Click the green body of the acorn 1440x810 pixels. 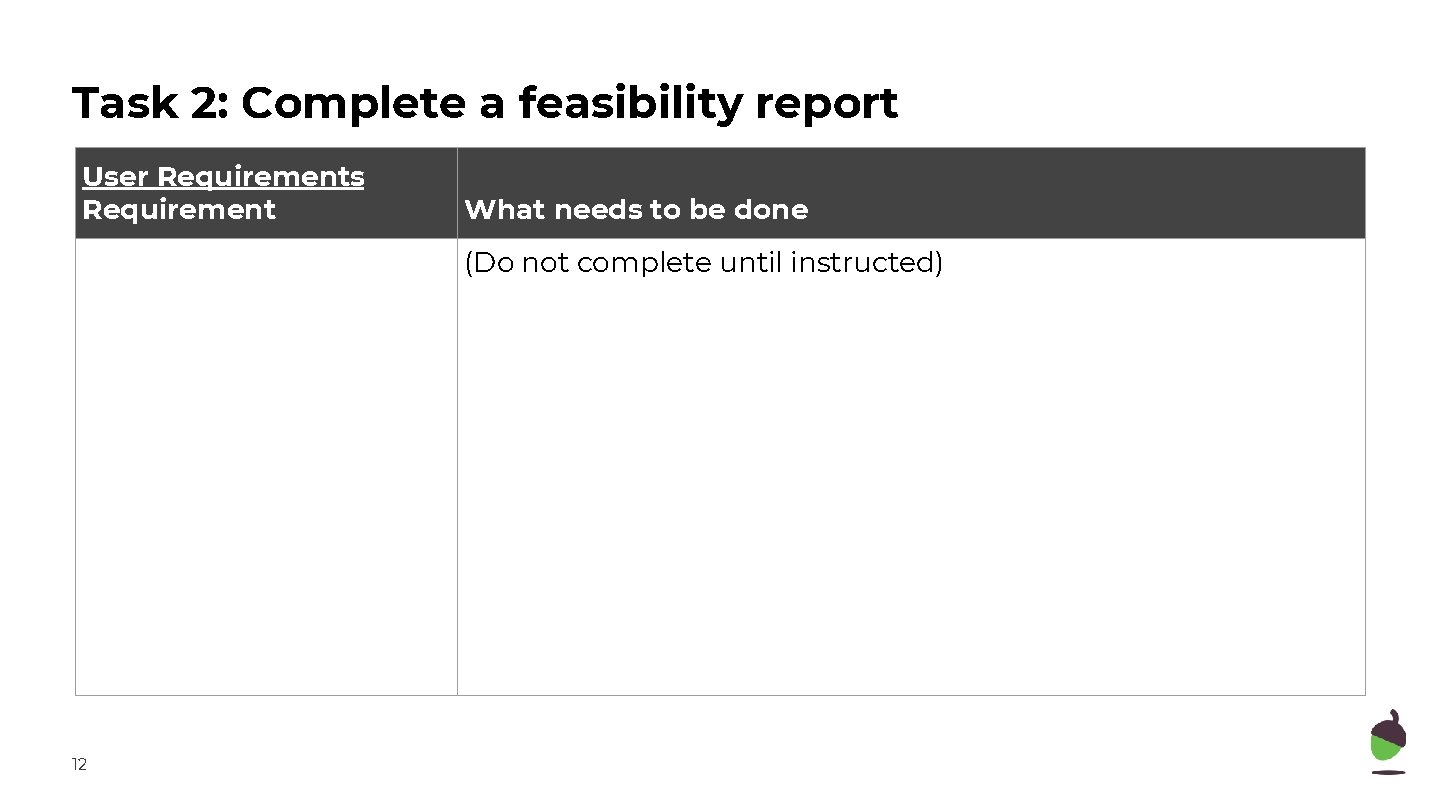coord(1384,751)
